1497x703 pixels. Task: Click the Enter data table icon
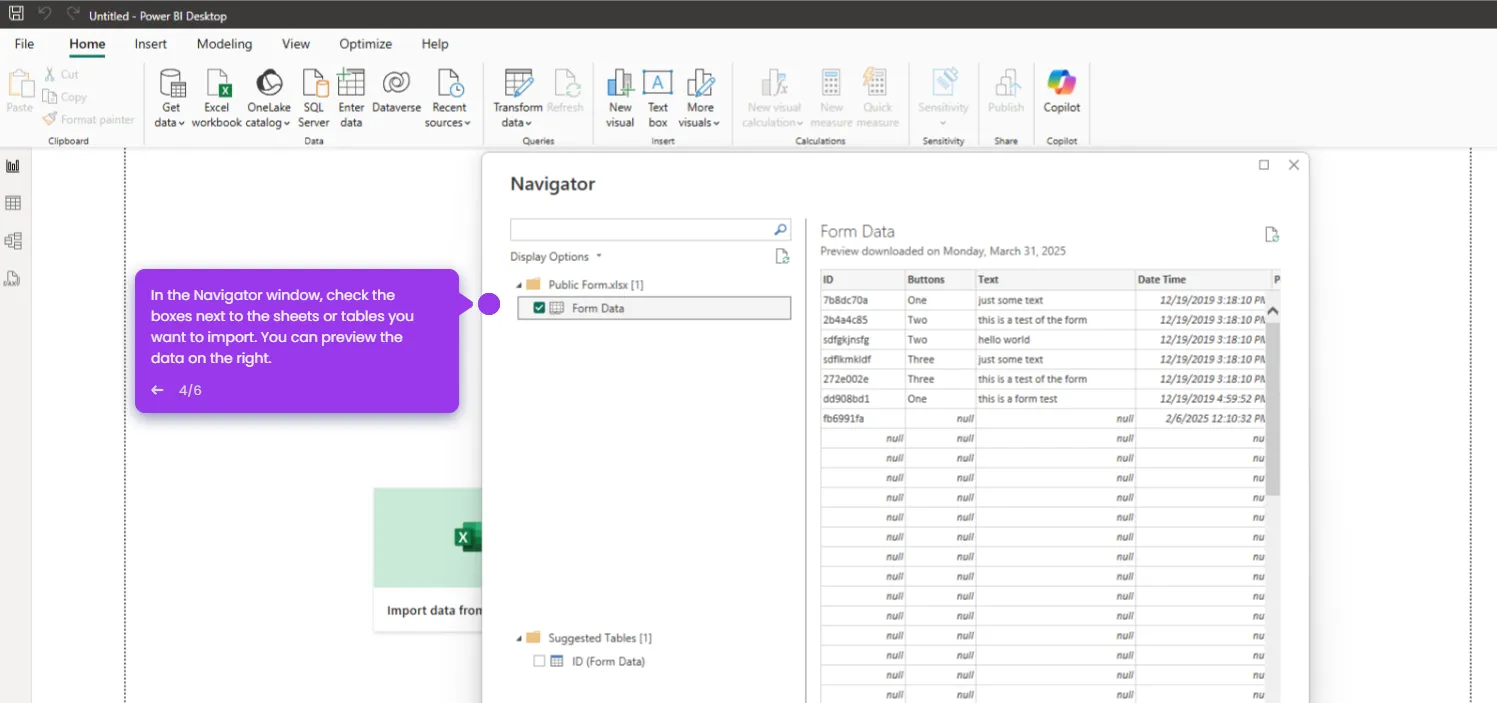click(x=351, y=83)
